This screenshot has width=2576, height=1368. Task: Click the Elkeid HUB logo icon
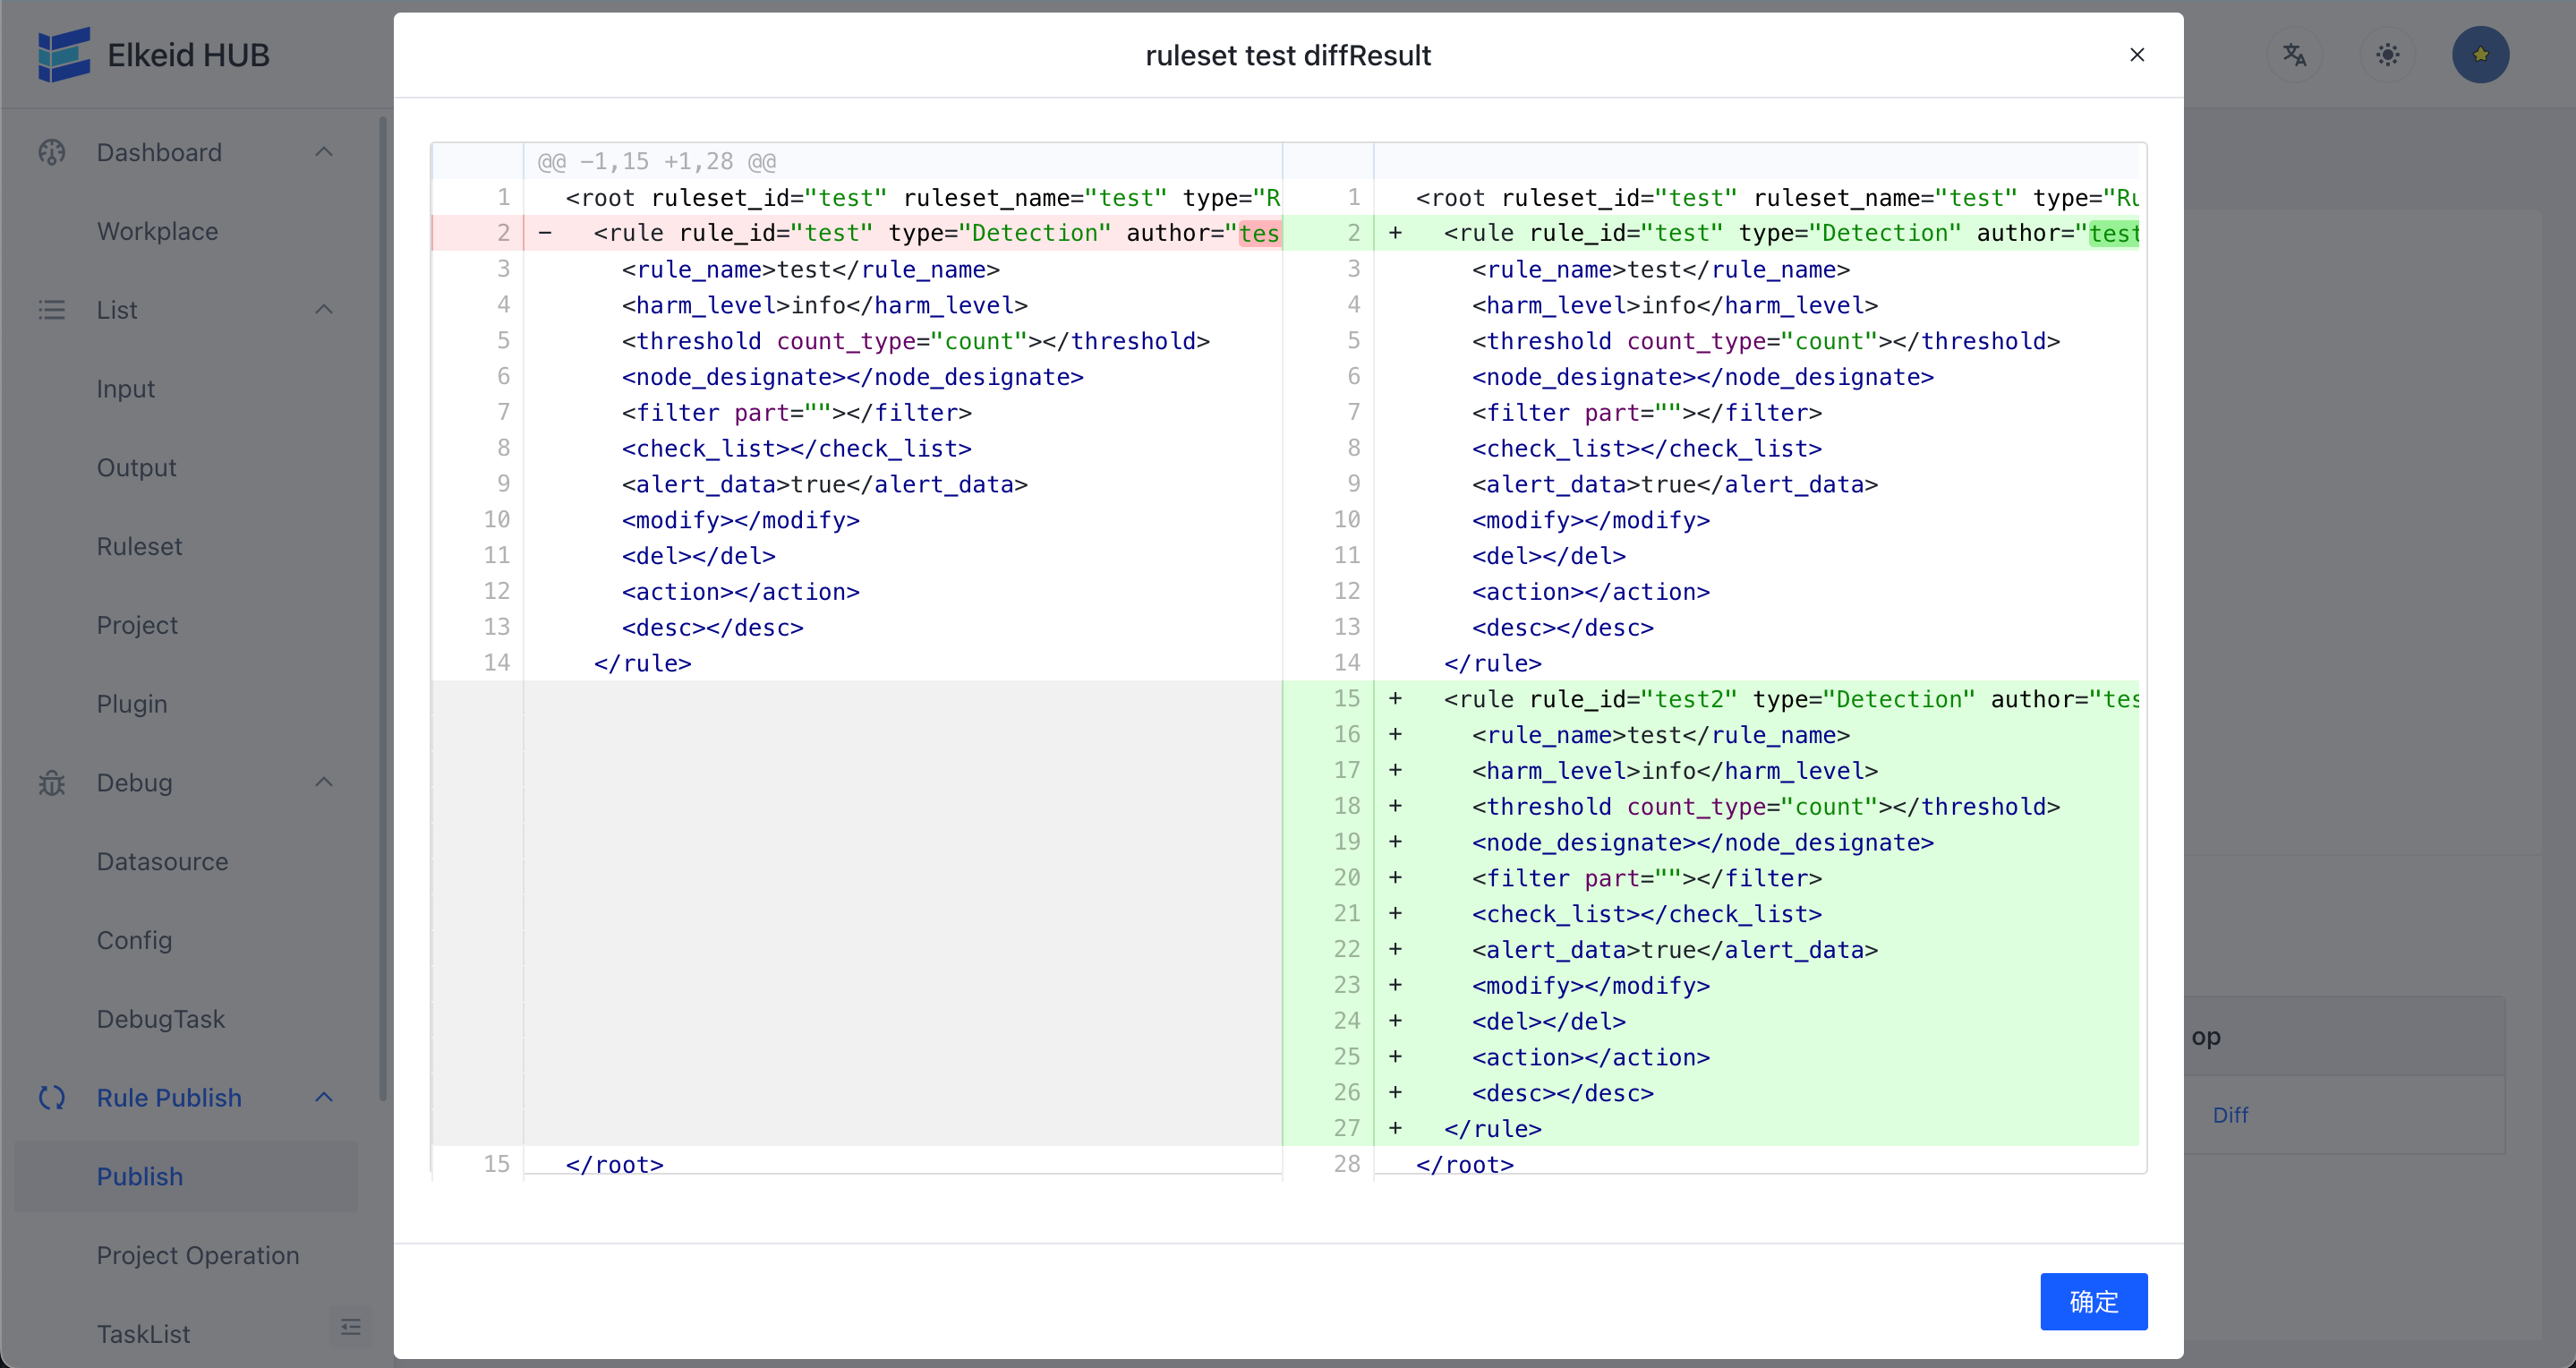[x=64, y=55]
